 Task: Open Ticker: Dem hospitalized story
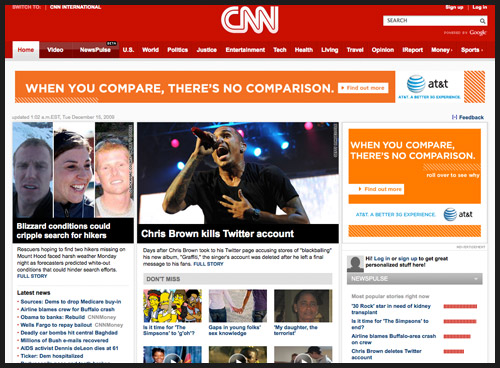52,356
